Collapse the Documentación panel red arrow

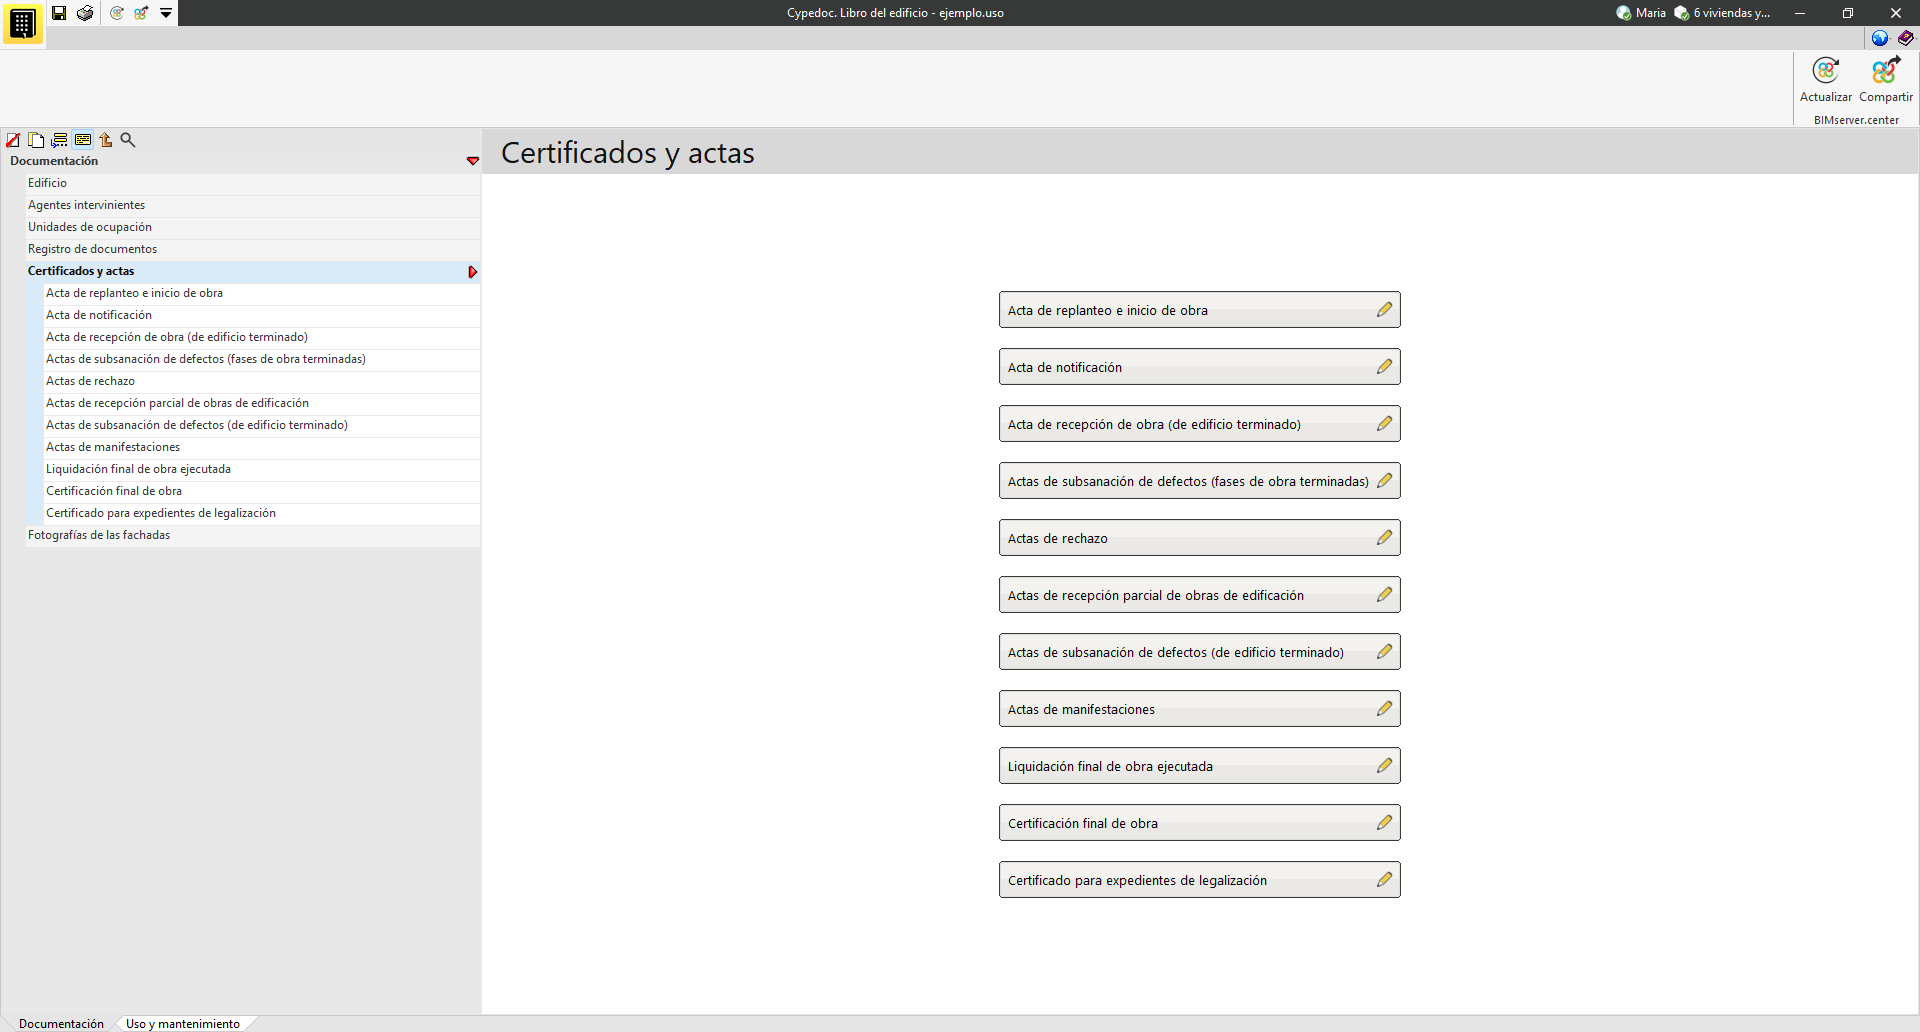coord(473,161)
